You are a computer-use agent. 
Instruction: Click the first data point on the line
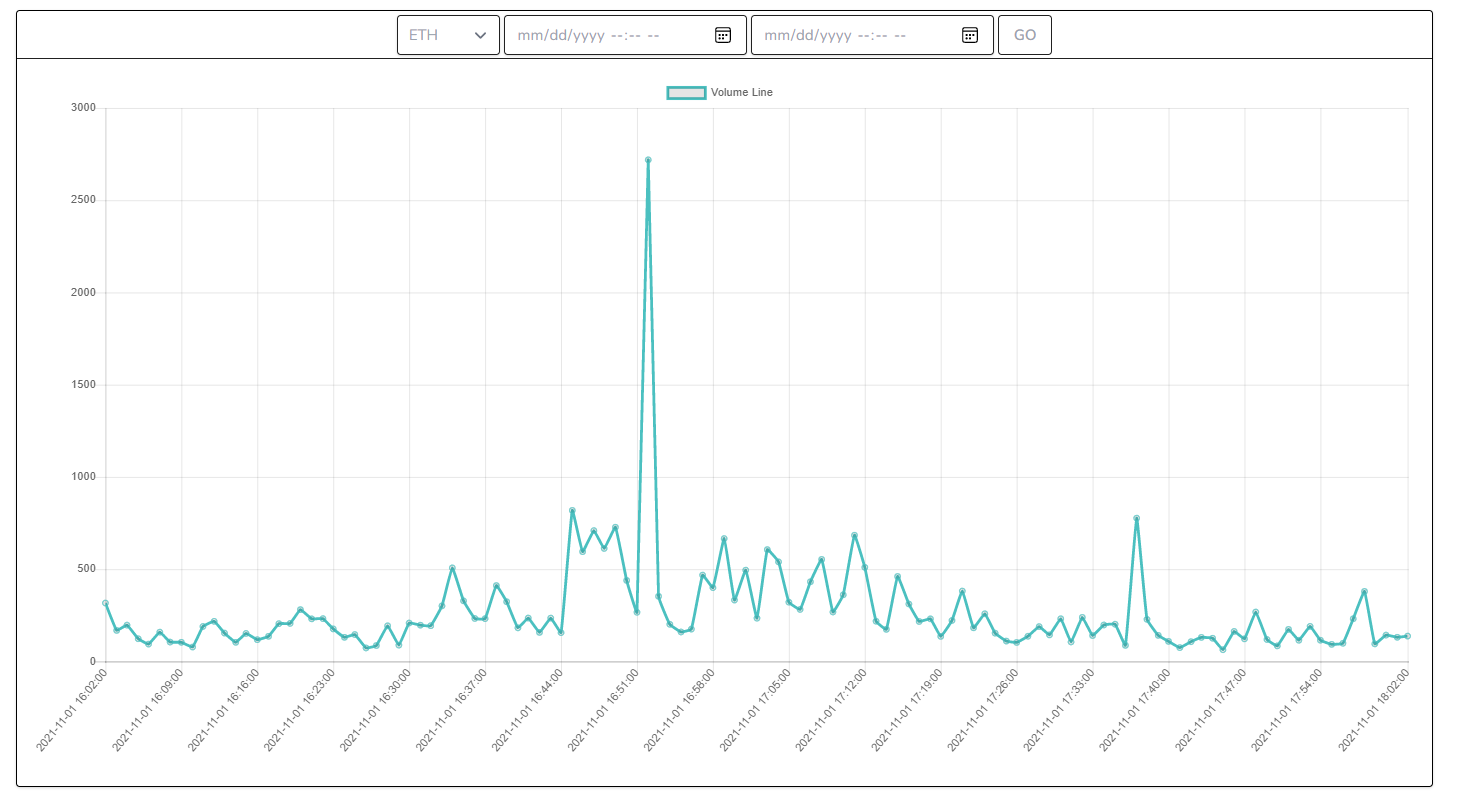click(105, 603)
